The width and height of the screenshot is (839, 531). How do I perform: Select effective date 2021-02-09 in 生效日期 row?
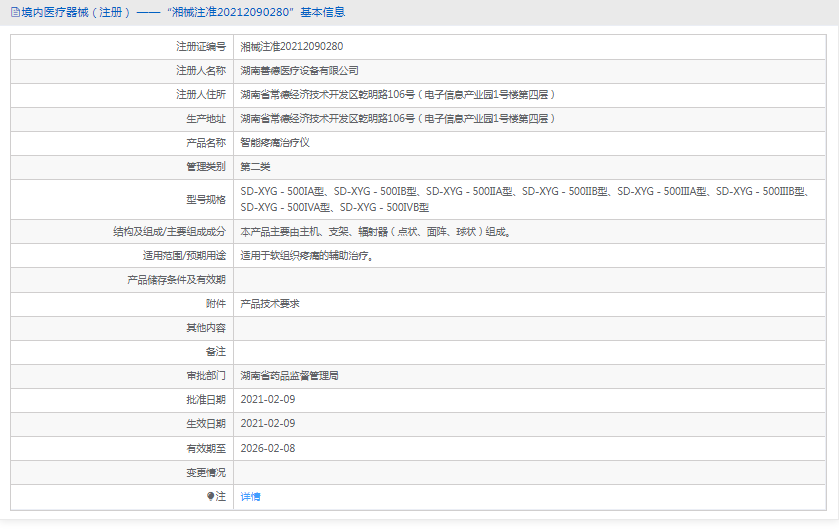tap(268, 423)
